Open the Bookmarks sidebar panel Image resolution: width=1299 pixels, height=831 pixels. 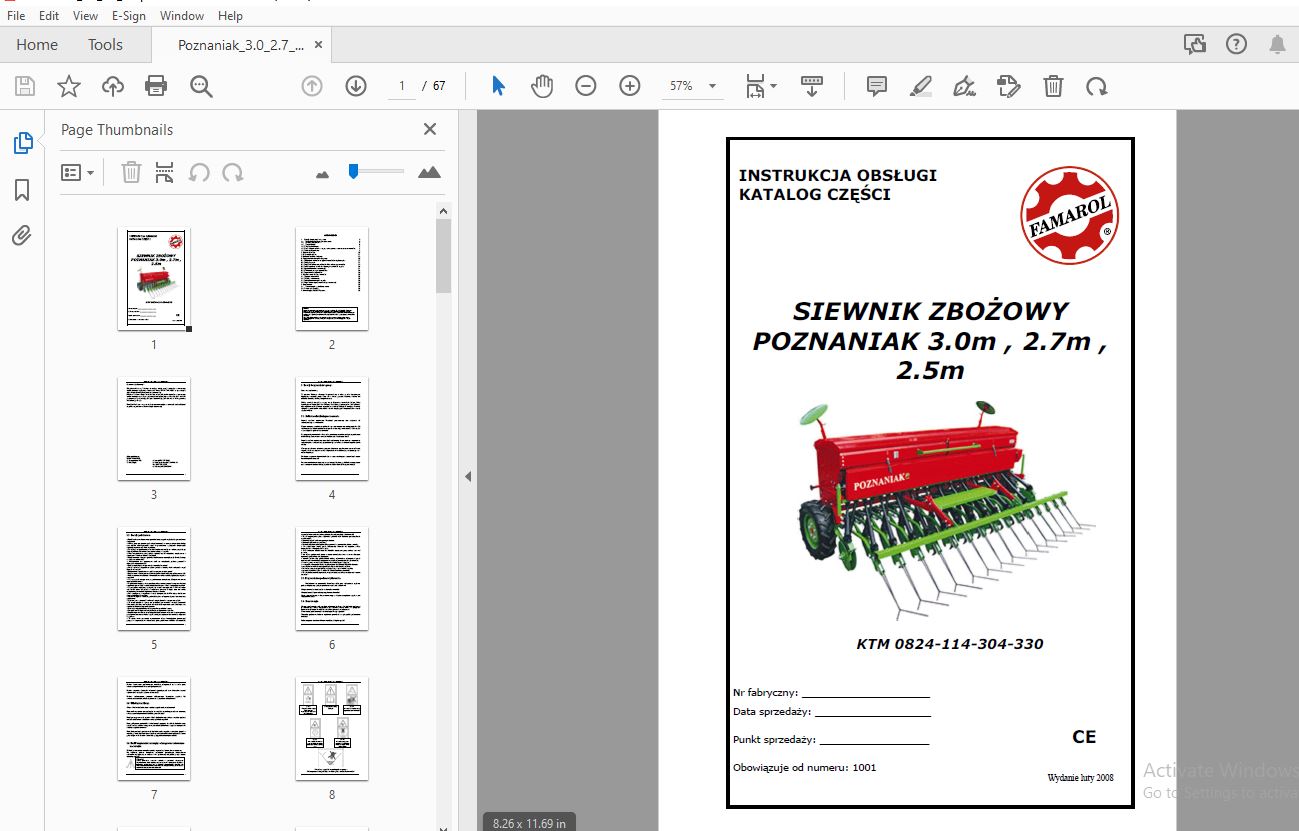(x=22, y=190)
